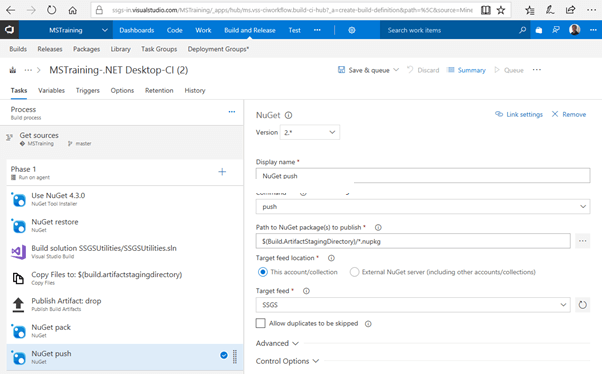Viewport: 602px width, 374px height.
Task: Select External NuGet server radio option
Action: pos(354,272)
